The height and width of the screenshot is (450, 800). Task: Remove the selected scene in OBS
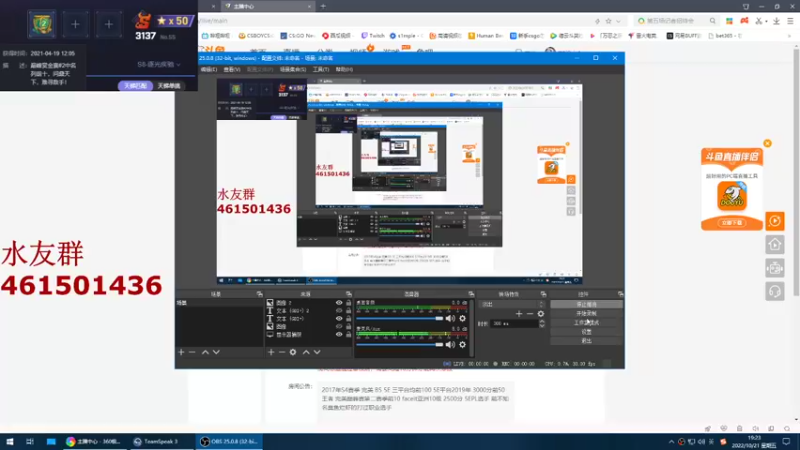[x=192, y=352]
